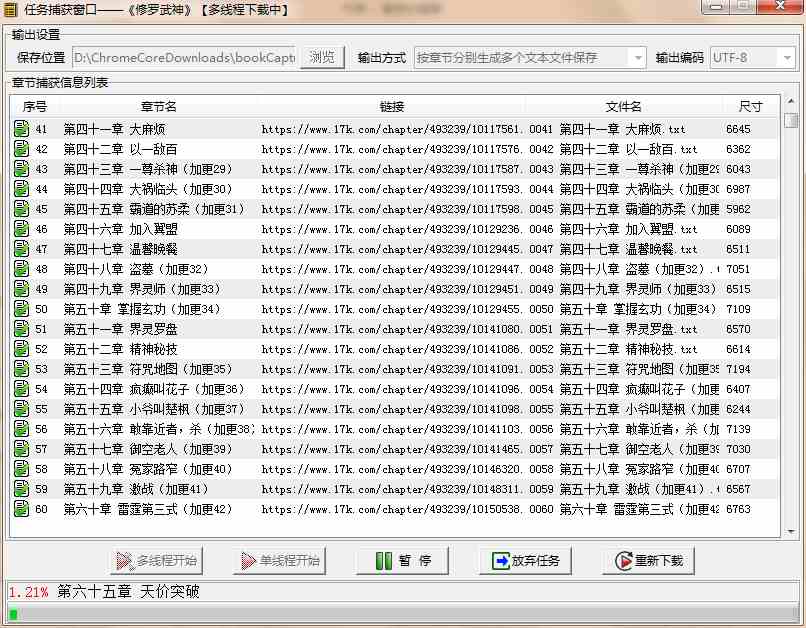The height and width of the screenshot is (628, 806).
Task: Click link ending 10129445 in row 47
Action: click(392, 249)
